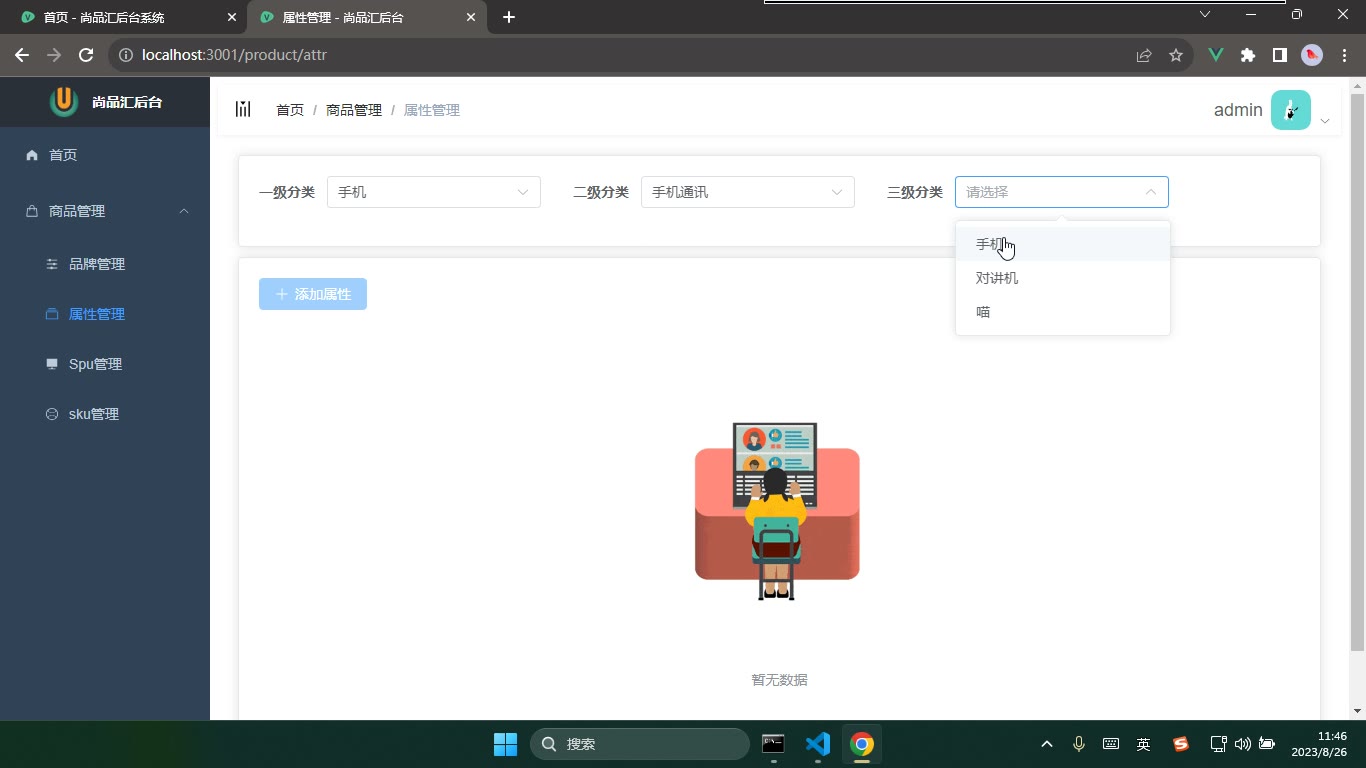Click the 尚品汇后台 logo icon

[x=64, y=101]
